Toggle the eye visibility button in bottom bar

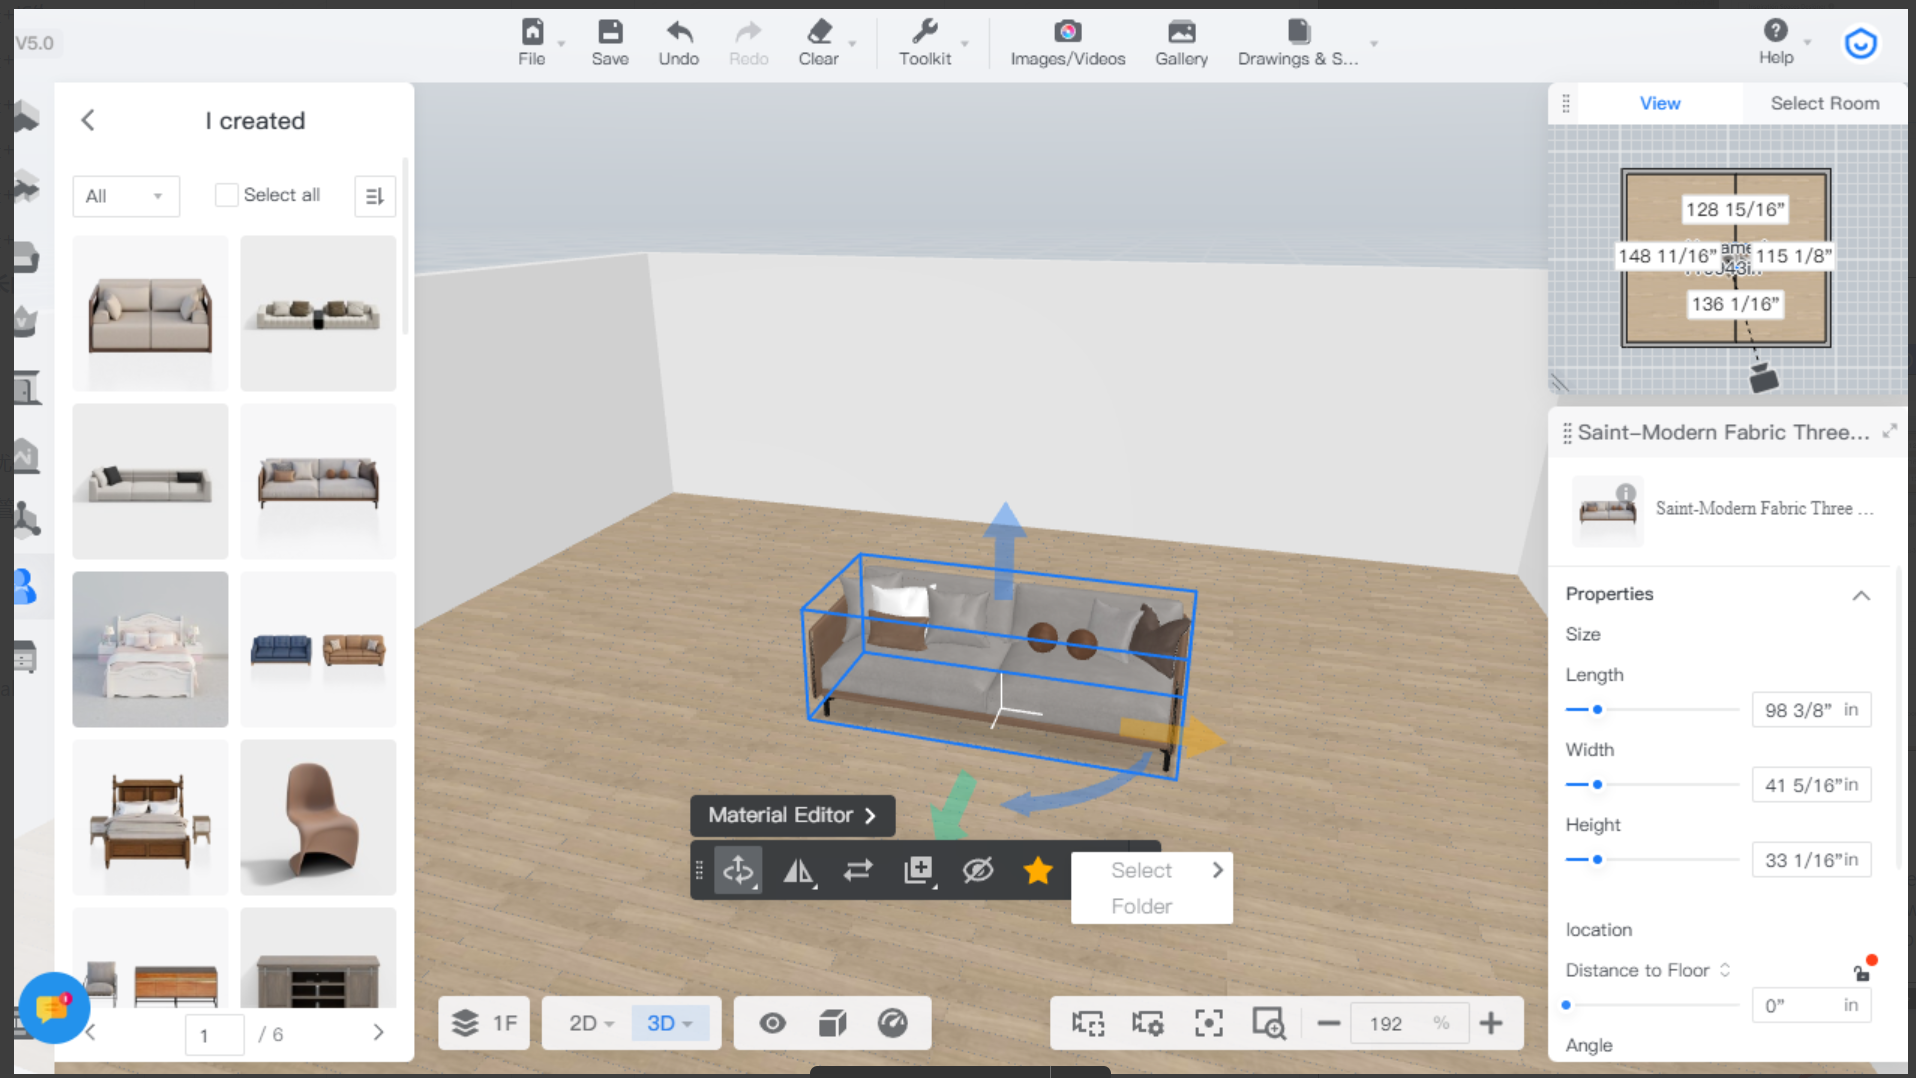772,1023
